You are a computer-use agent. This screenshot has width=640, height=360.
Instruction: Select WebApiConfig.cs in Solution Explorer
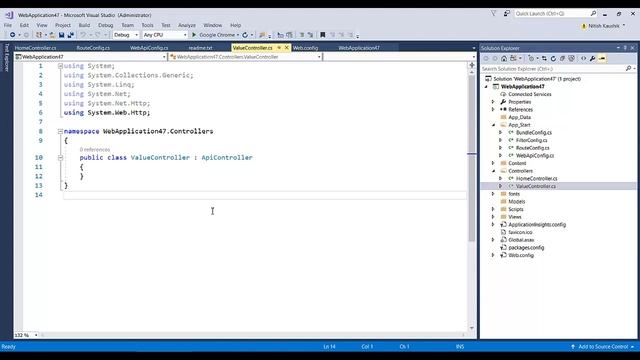click(x=535, y=156)
